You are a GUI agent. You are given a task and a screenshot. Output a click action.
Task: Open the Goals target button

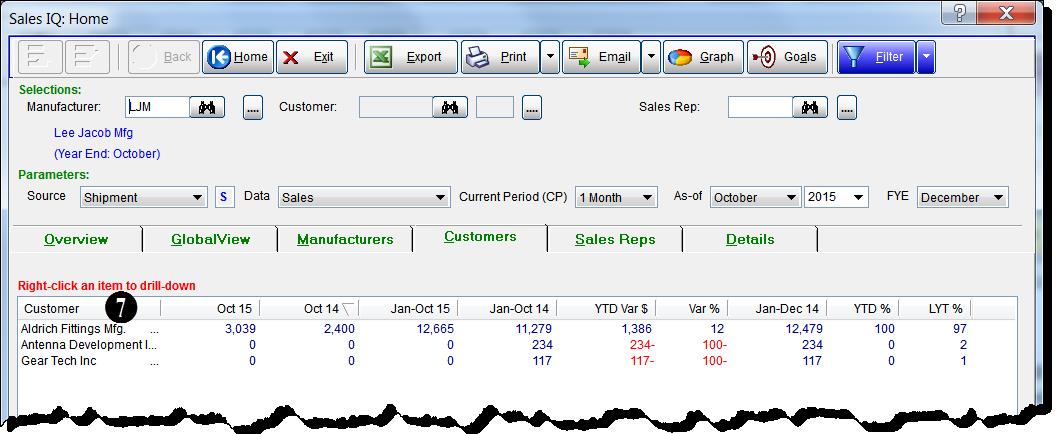[x=787, y=57]
